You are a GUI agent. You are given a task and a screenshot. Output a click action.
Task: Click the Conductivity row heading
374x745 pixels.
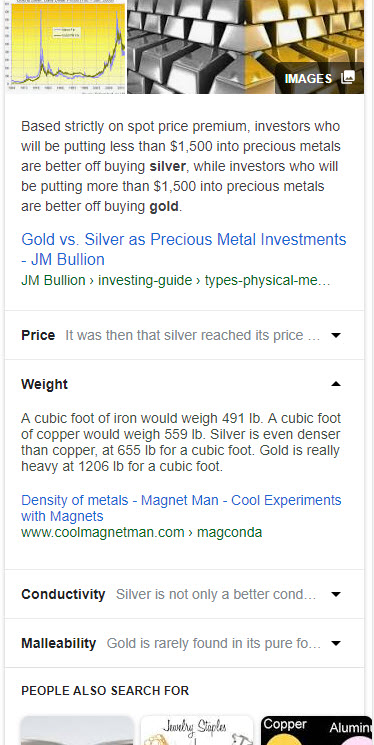(63, 594)
